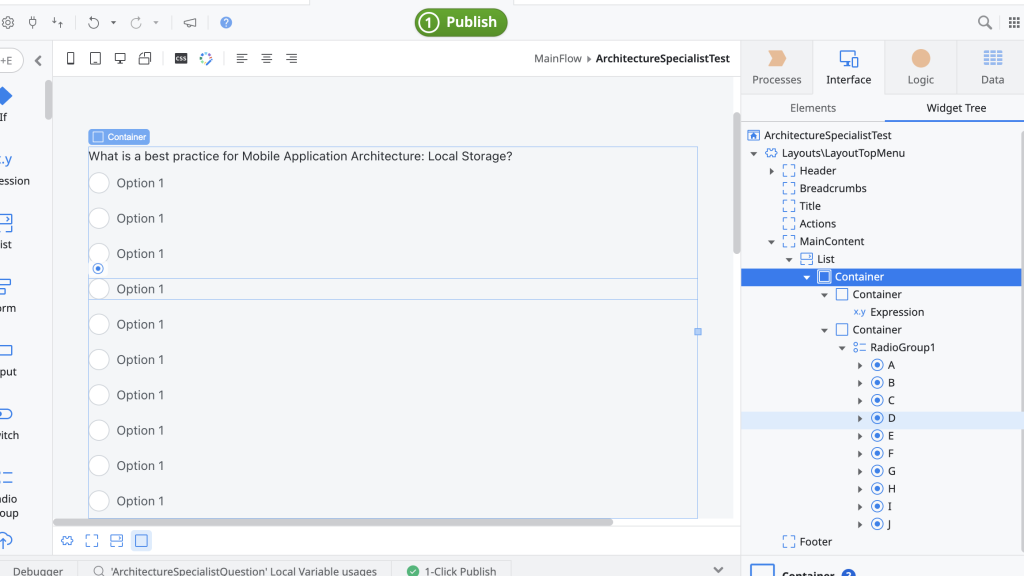Click the green Publish button
Screen dimensions: 1024x576
[x=461, y=22]
